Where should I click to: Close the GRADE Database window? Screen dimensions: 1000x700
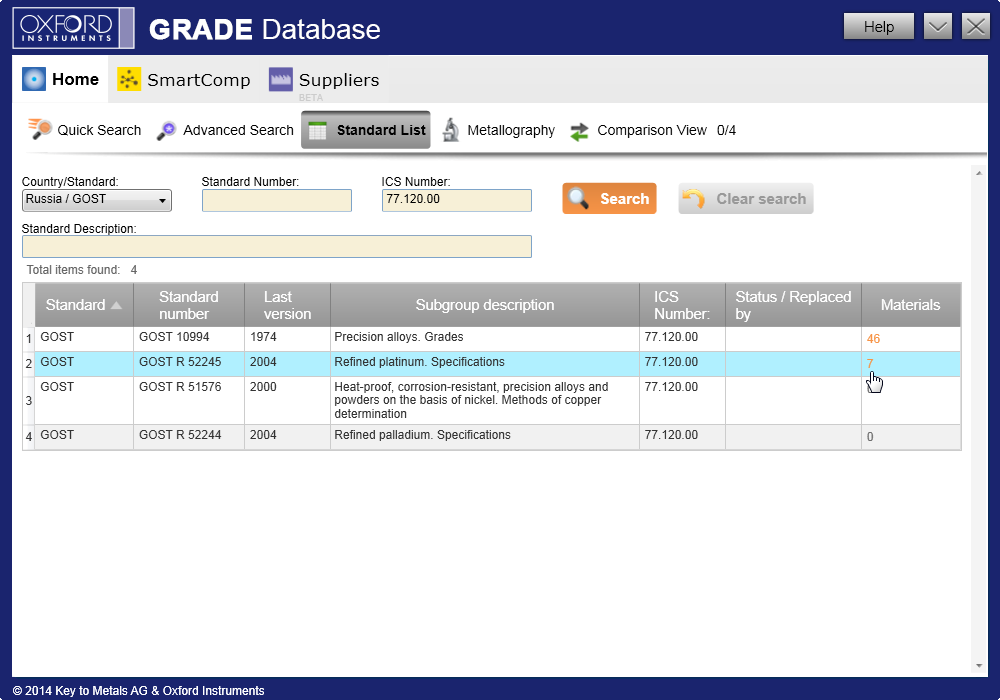[976, 27]
